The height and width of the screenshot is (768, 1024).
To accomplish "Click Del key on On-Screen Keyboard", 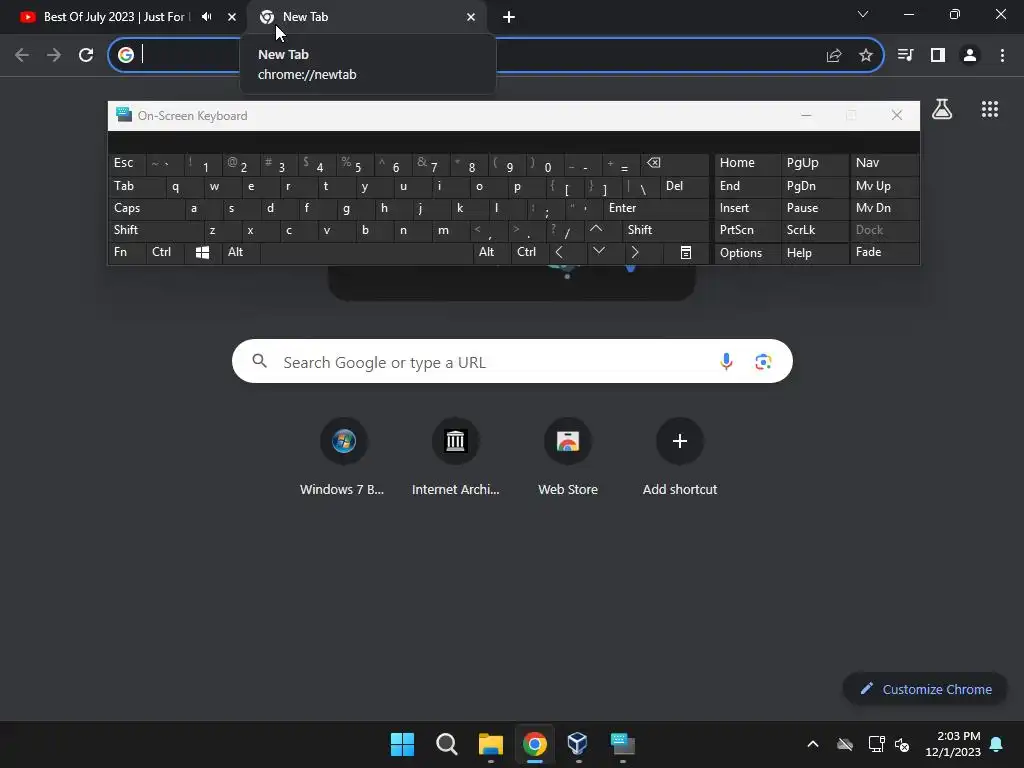I will (684, 187).
